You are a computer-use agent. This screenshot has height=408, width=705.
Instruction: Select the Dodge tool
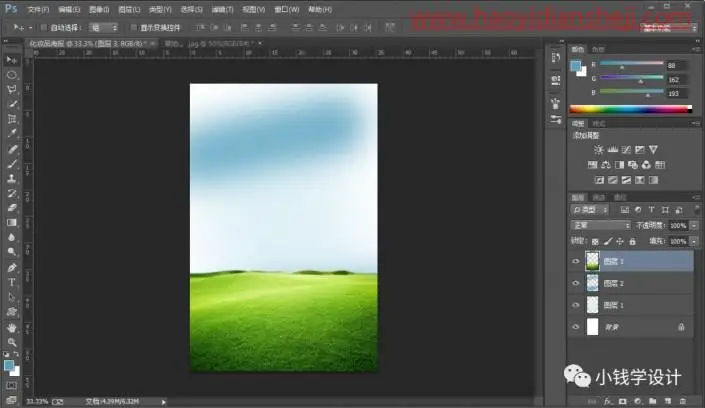(x=12, y=252)
